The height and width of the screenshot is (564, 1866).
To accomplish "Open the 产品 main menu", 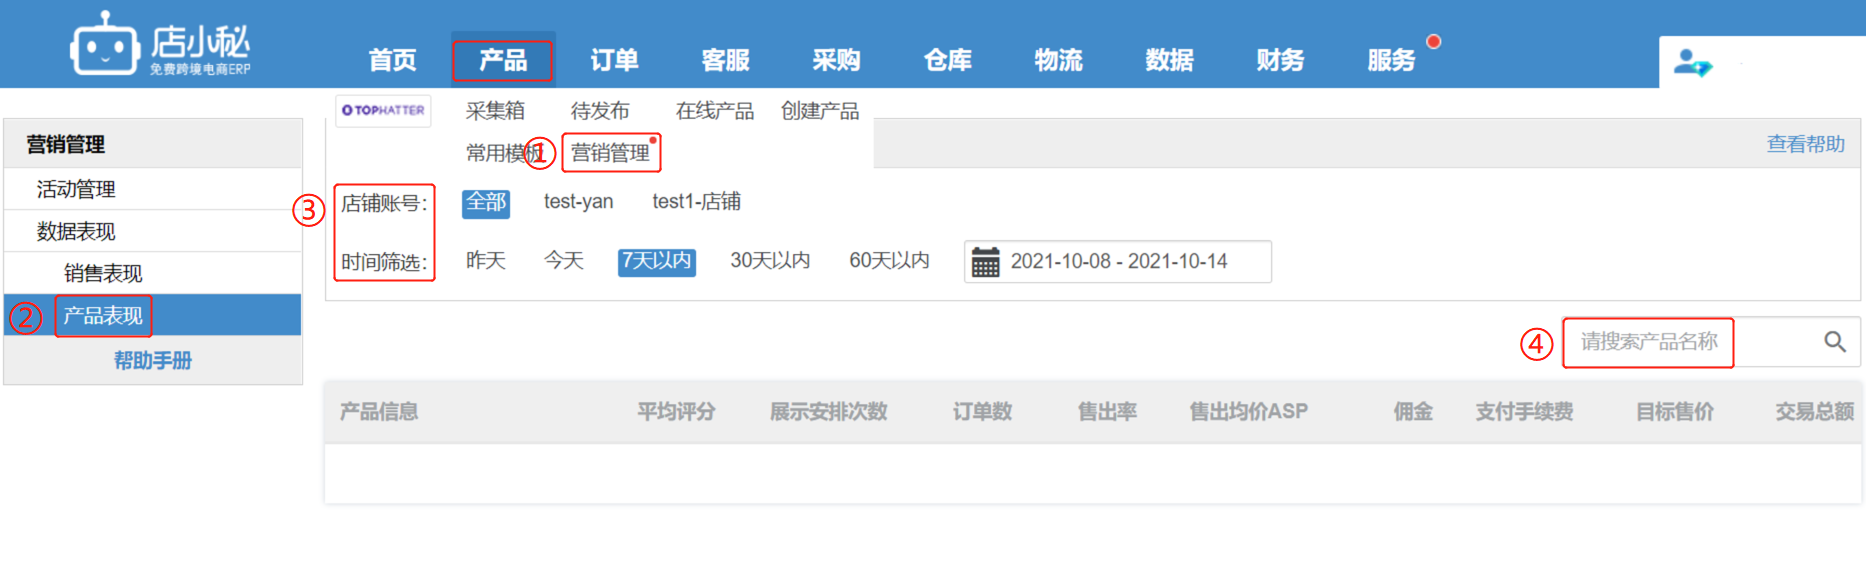I will 502,61.
